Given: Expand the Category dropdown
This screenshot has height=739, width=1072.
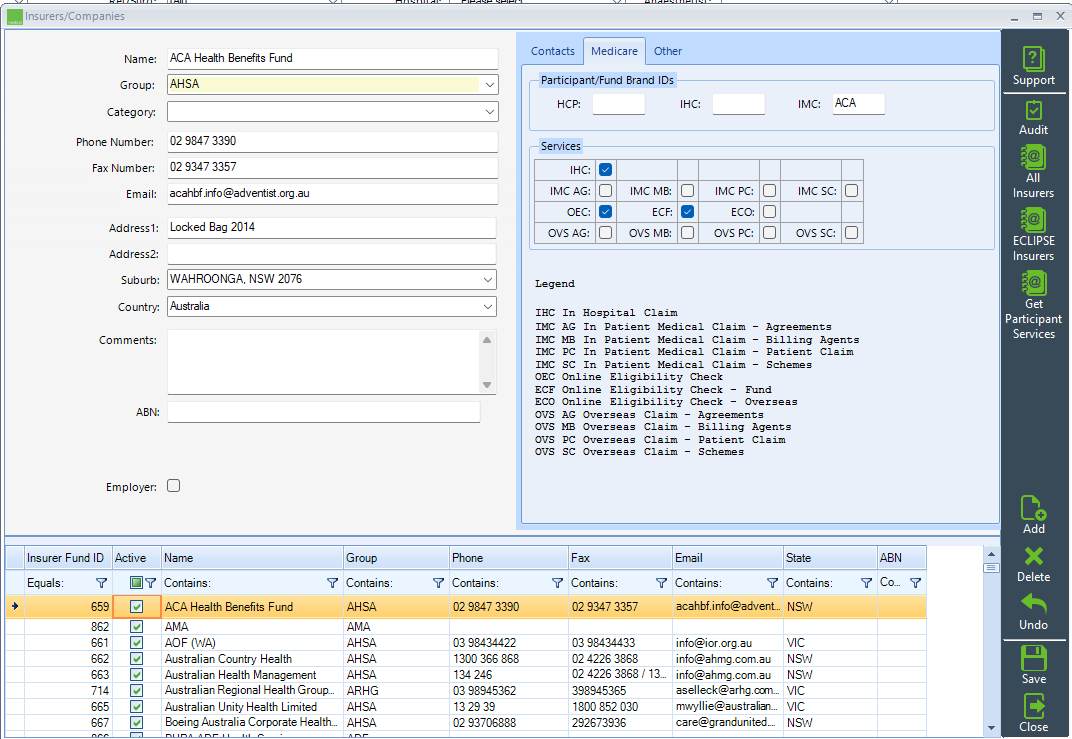Looking at the screenshot, I should pyautogui.click(x=490, y=111).
